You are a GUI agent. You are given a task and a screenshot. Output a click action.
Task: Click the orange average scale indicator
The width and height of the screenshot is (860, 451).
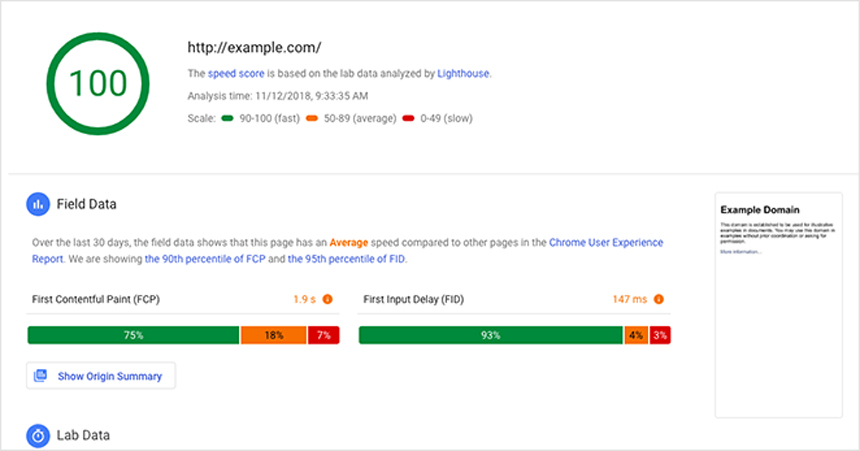pos(312,118)
